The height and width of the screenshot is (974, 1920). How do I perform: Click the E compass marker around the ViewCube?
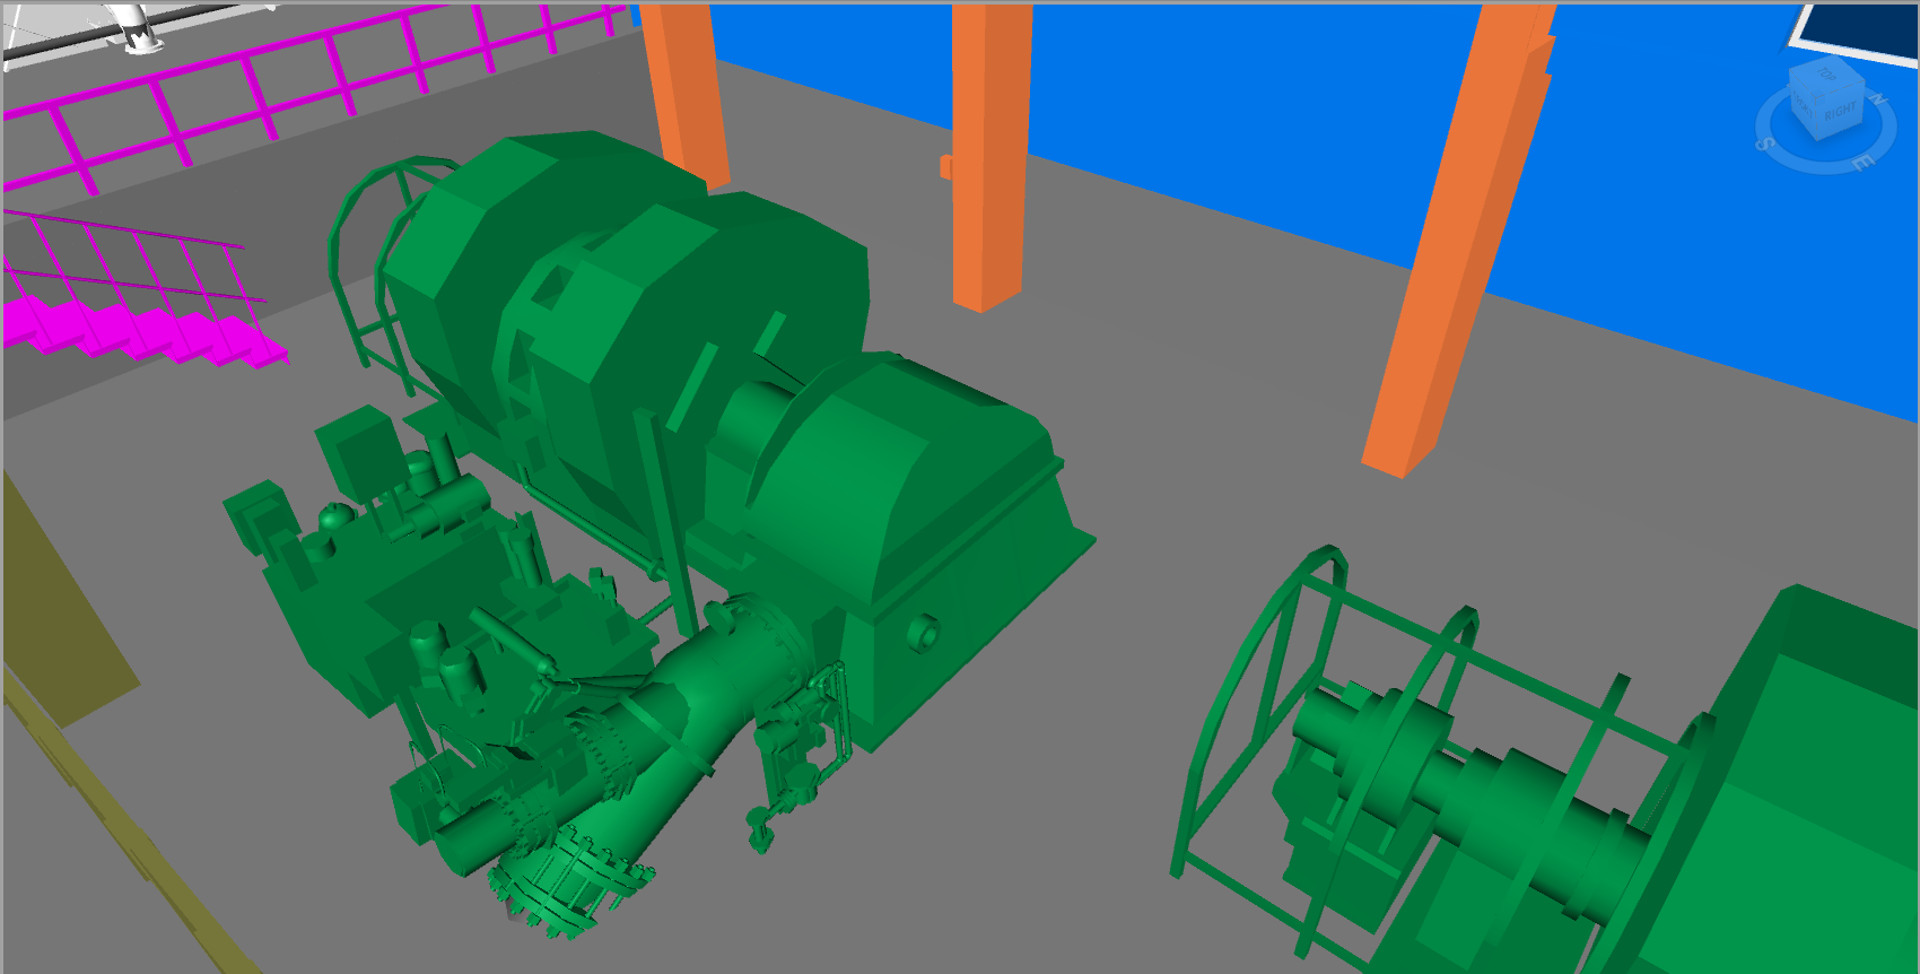(1862, 162)
